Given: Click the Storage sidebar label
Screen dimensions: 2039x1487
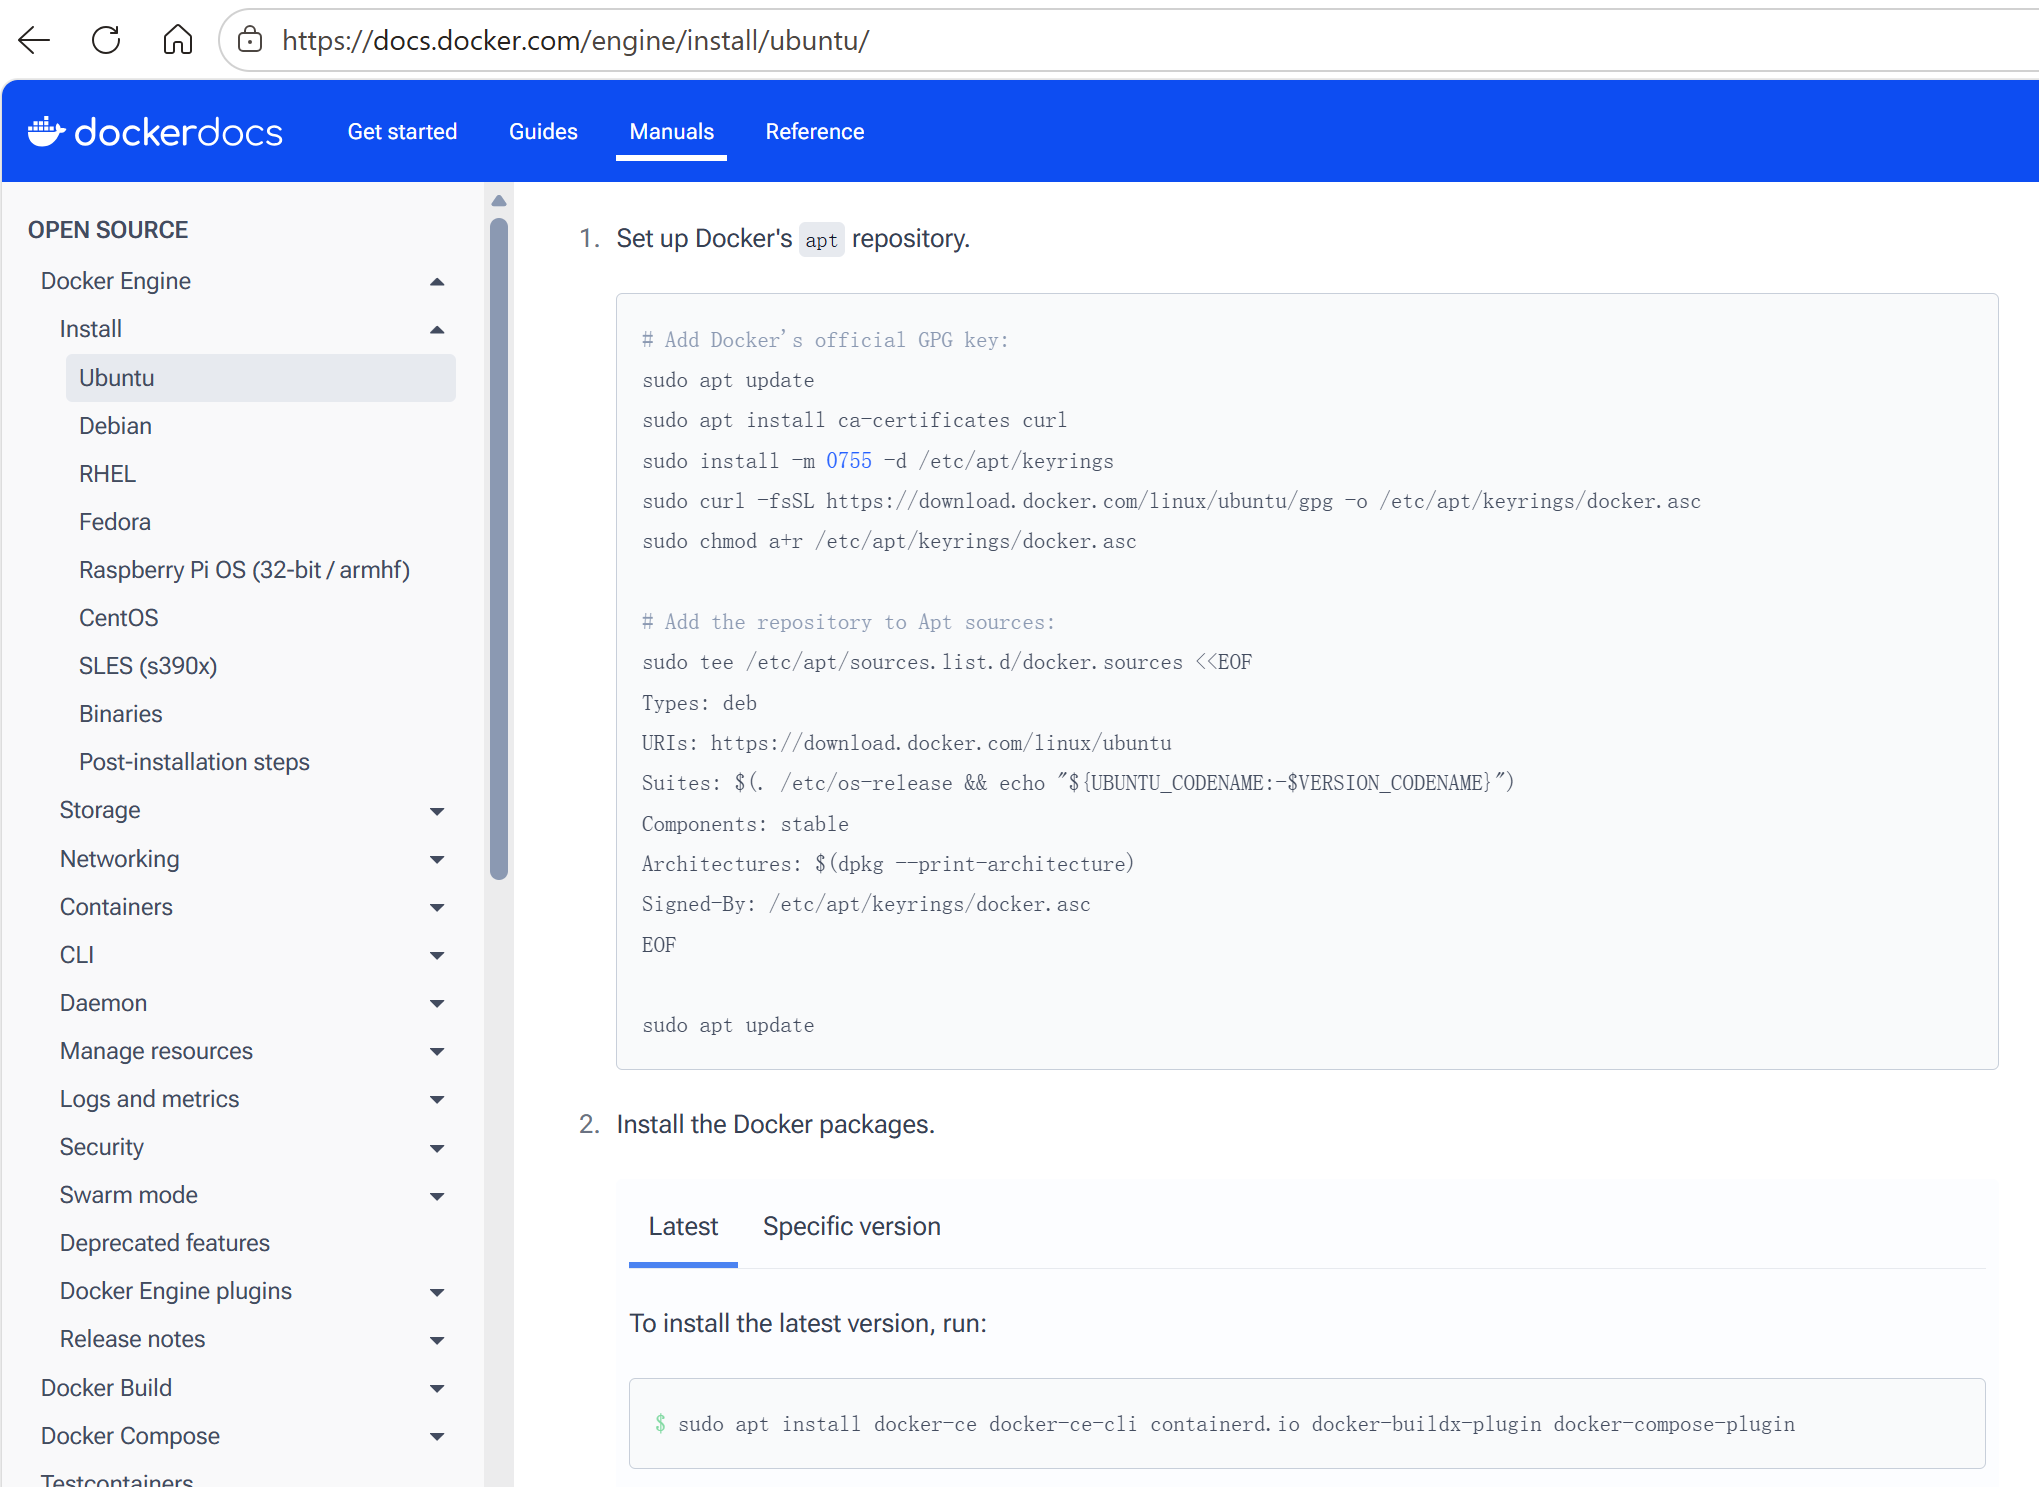Looking at the screenshot, I should (x=100, y=810).
